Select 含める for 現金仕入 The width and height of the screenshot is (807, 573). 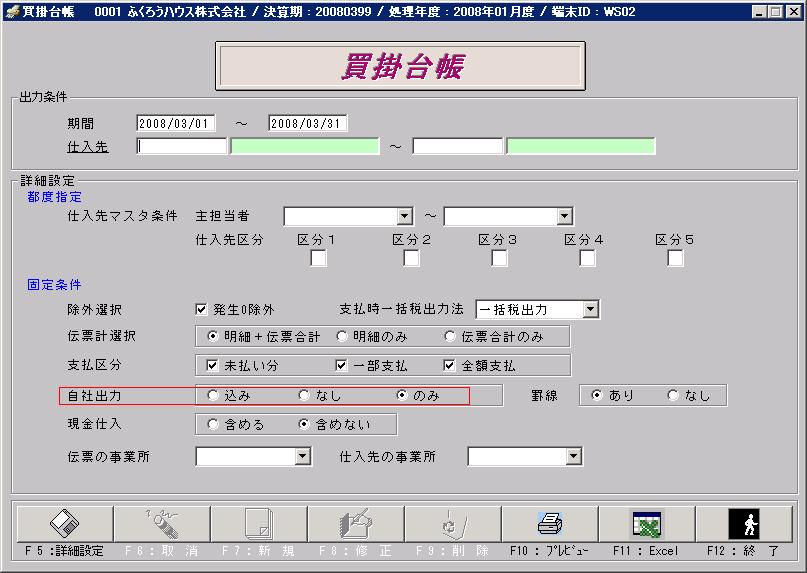click(x=213, y=424)
